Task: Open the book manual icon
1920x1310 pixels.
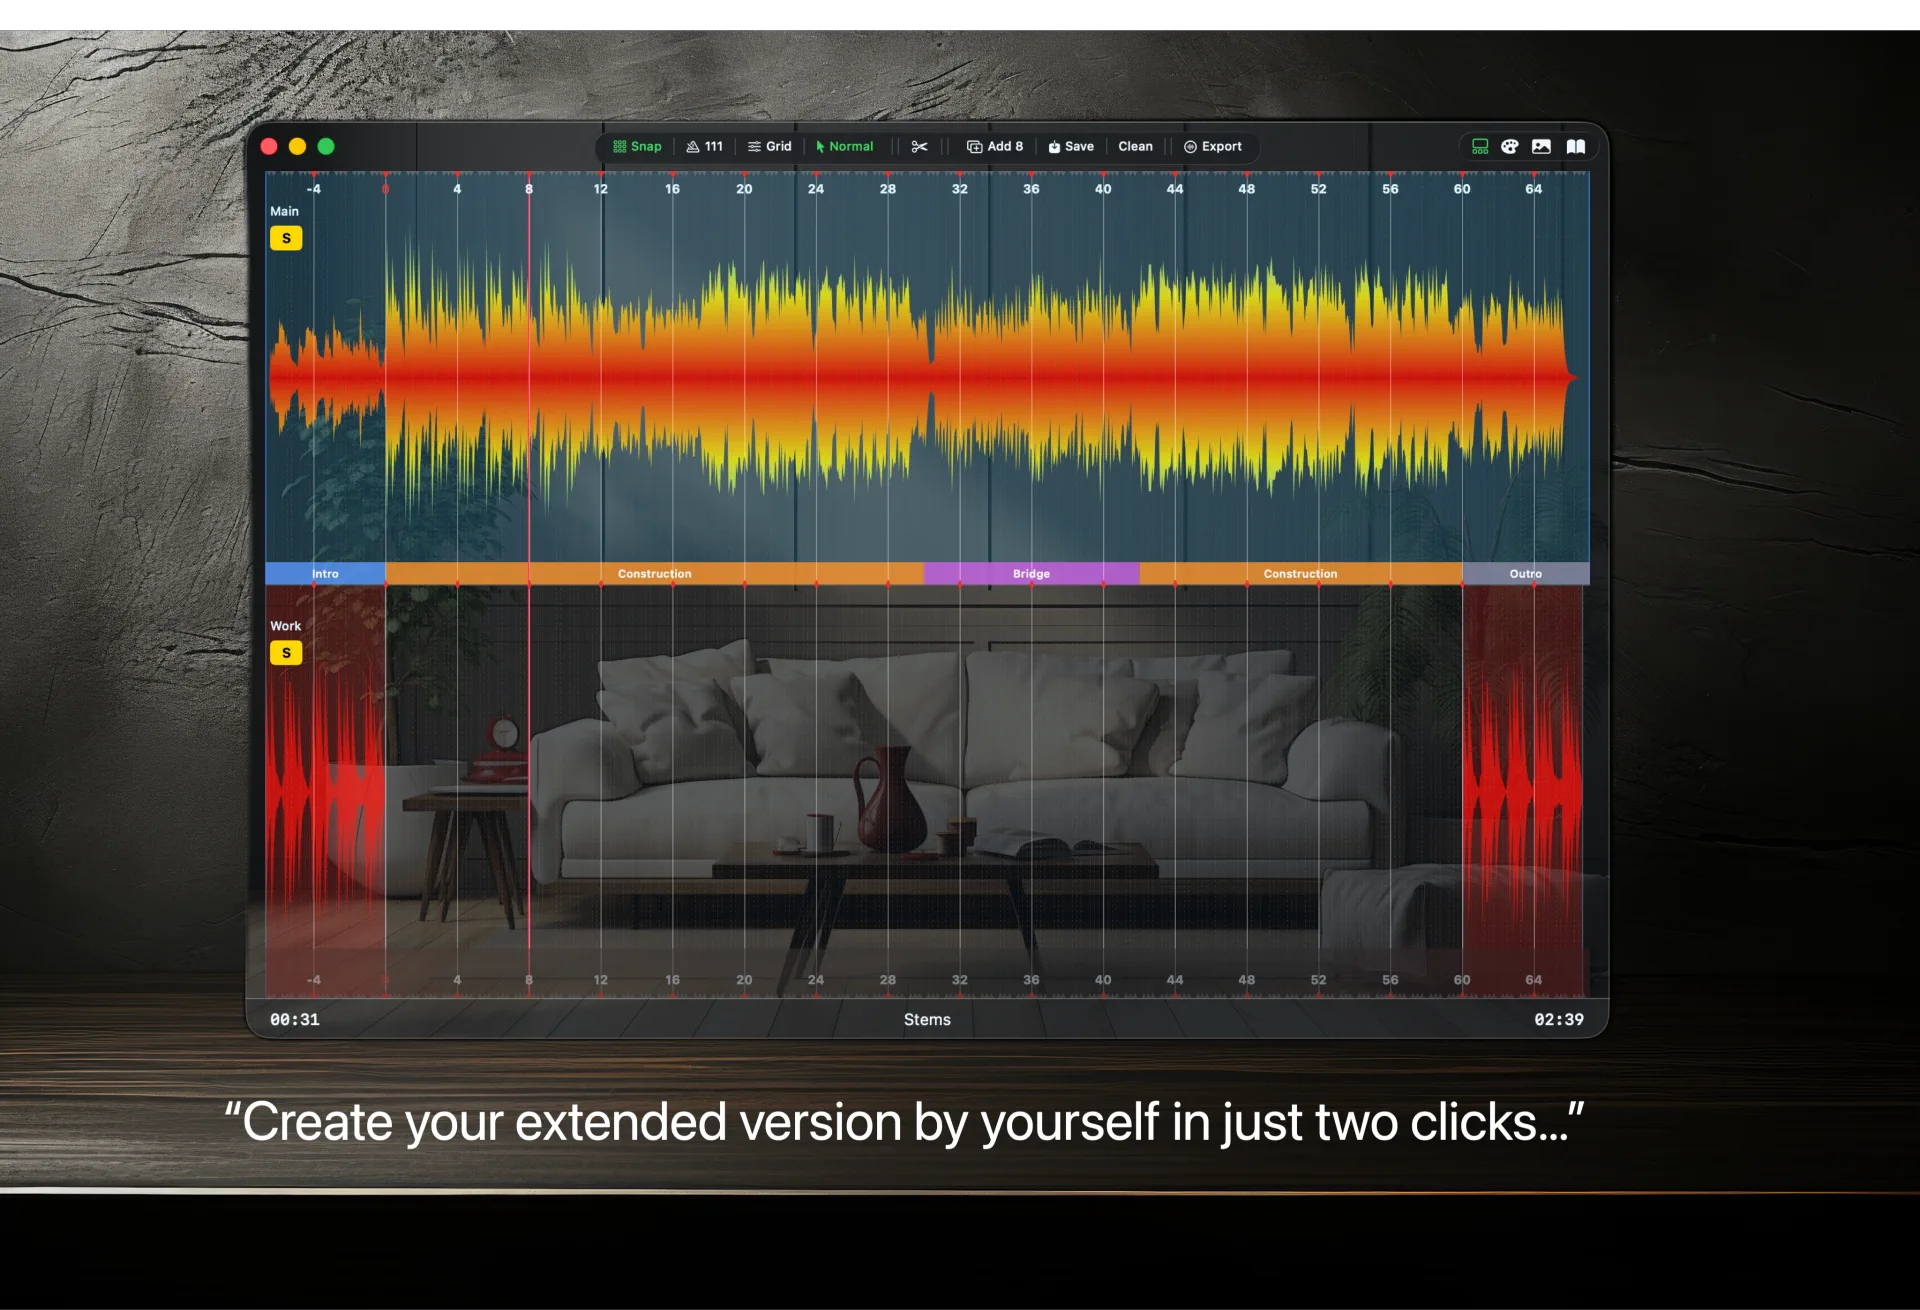Action: tap(1575, 146)
